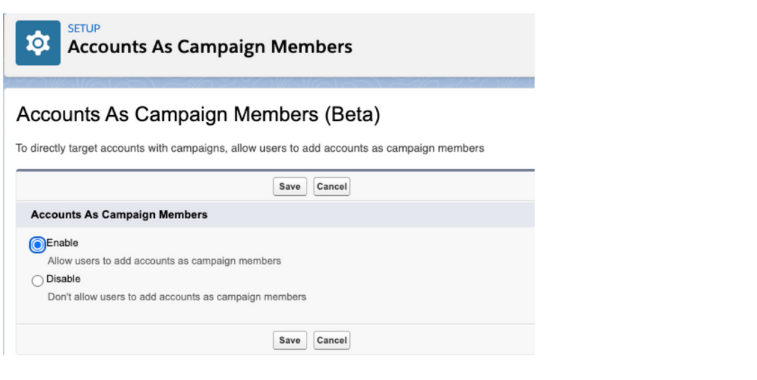
Task: Click the top Save button
Action: click(290, 186)
